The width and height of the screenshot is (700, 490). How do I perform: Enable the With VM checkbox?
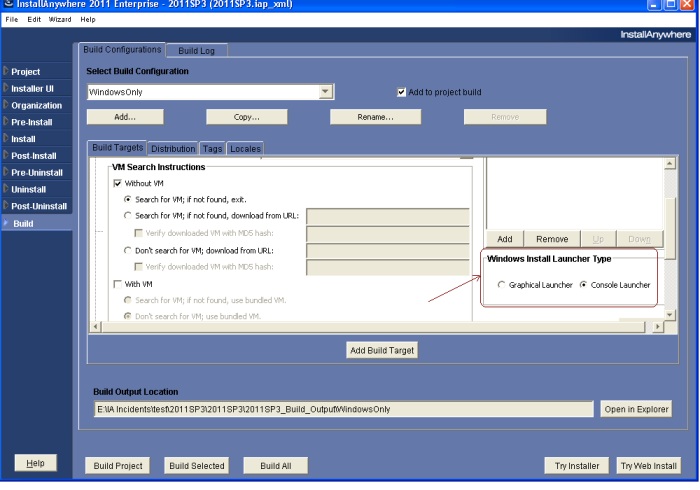click(117, 284)
